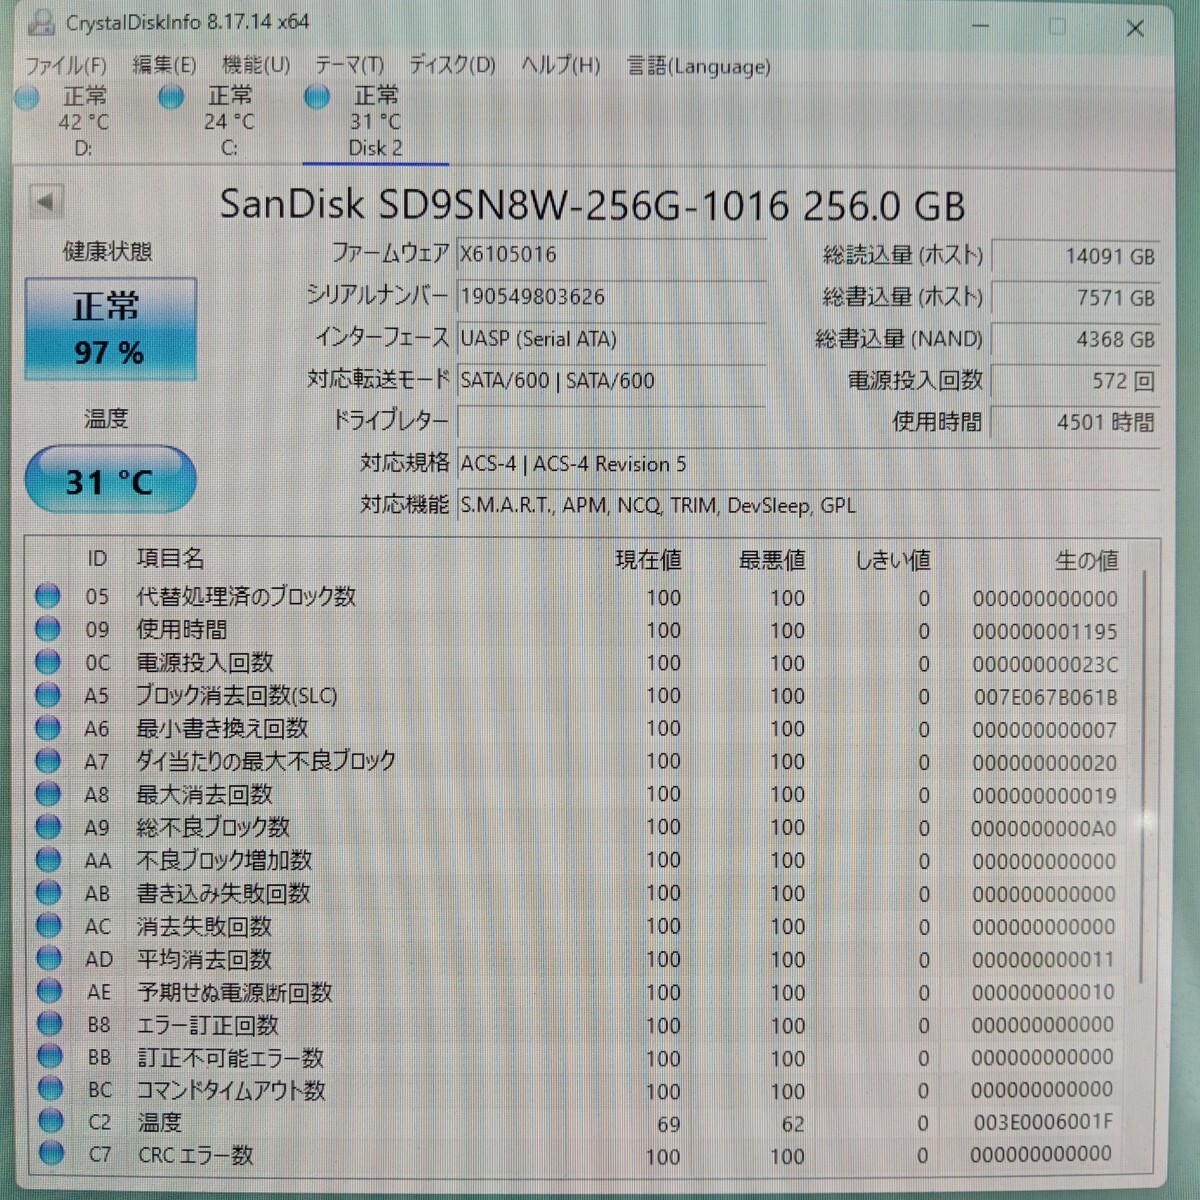Viewport: 1200px width, 1200px height.
Task: Click the 項目名 column header
Action: [171, 558]
